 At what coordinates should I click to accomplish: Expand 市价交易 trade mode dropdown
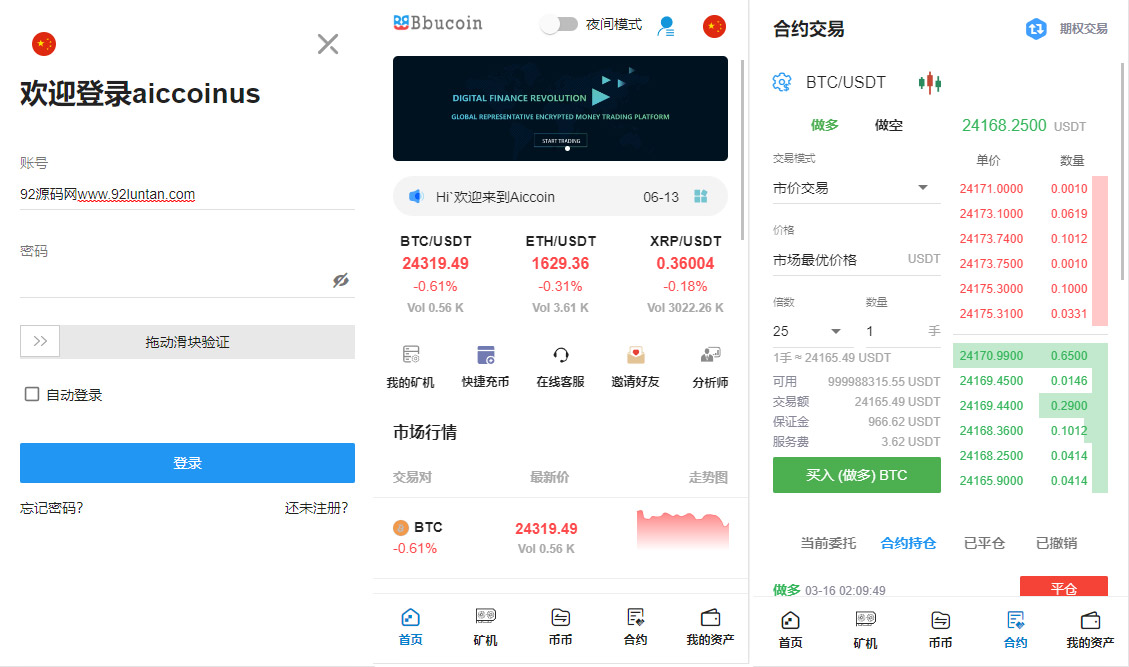(922, 188)
